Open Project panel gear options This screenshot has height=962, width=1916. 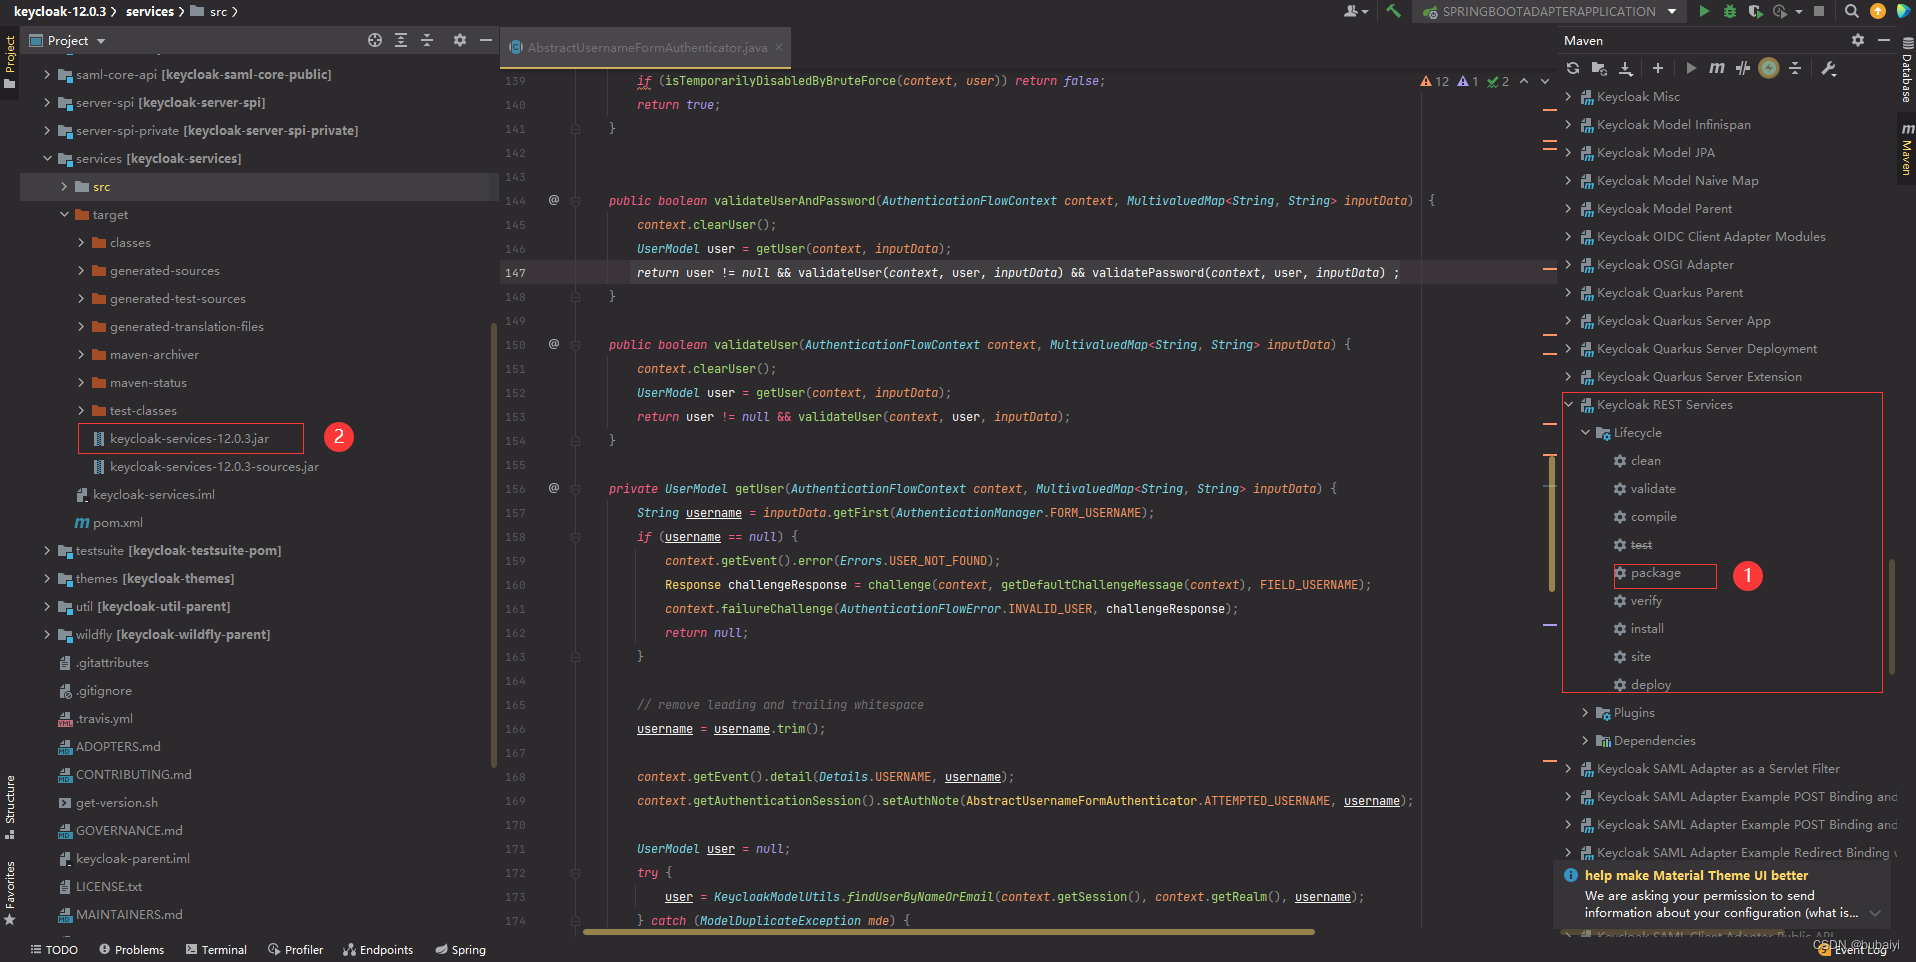click(460, 40)
